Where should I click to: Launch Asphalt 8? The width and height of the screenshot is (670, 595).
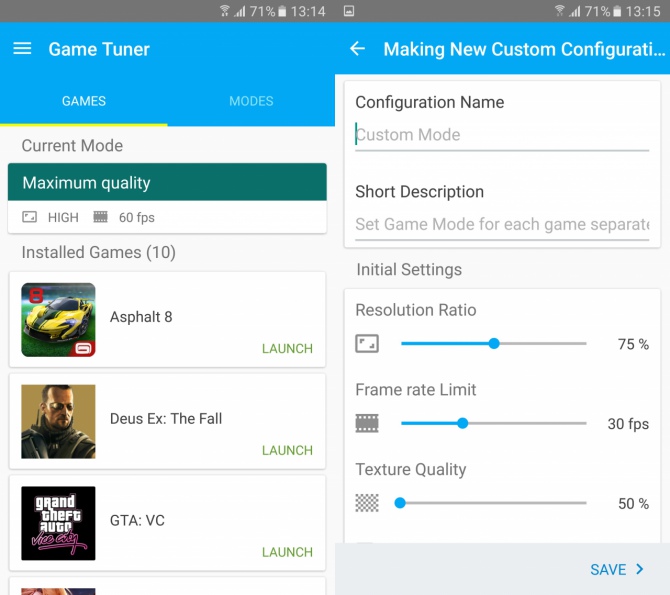pos(287,348)
